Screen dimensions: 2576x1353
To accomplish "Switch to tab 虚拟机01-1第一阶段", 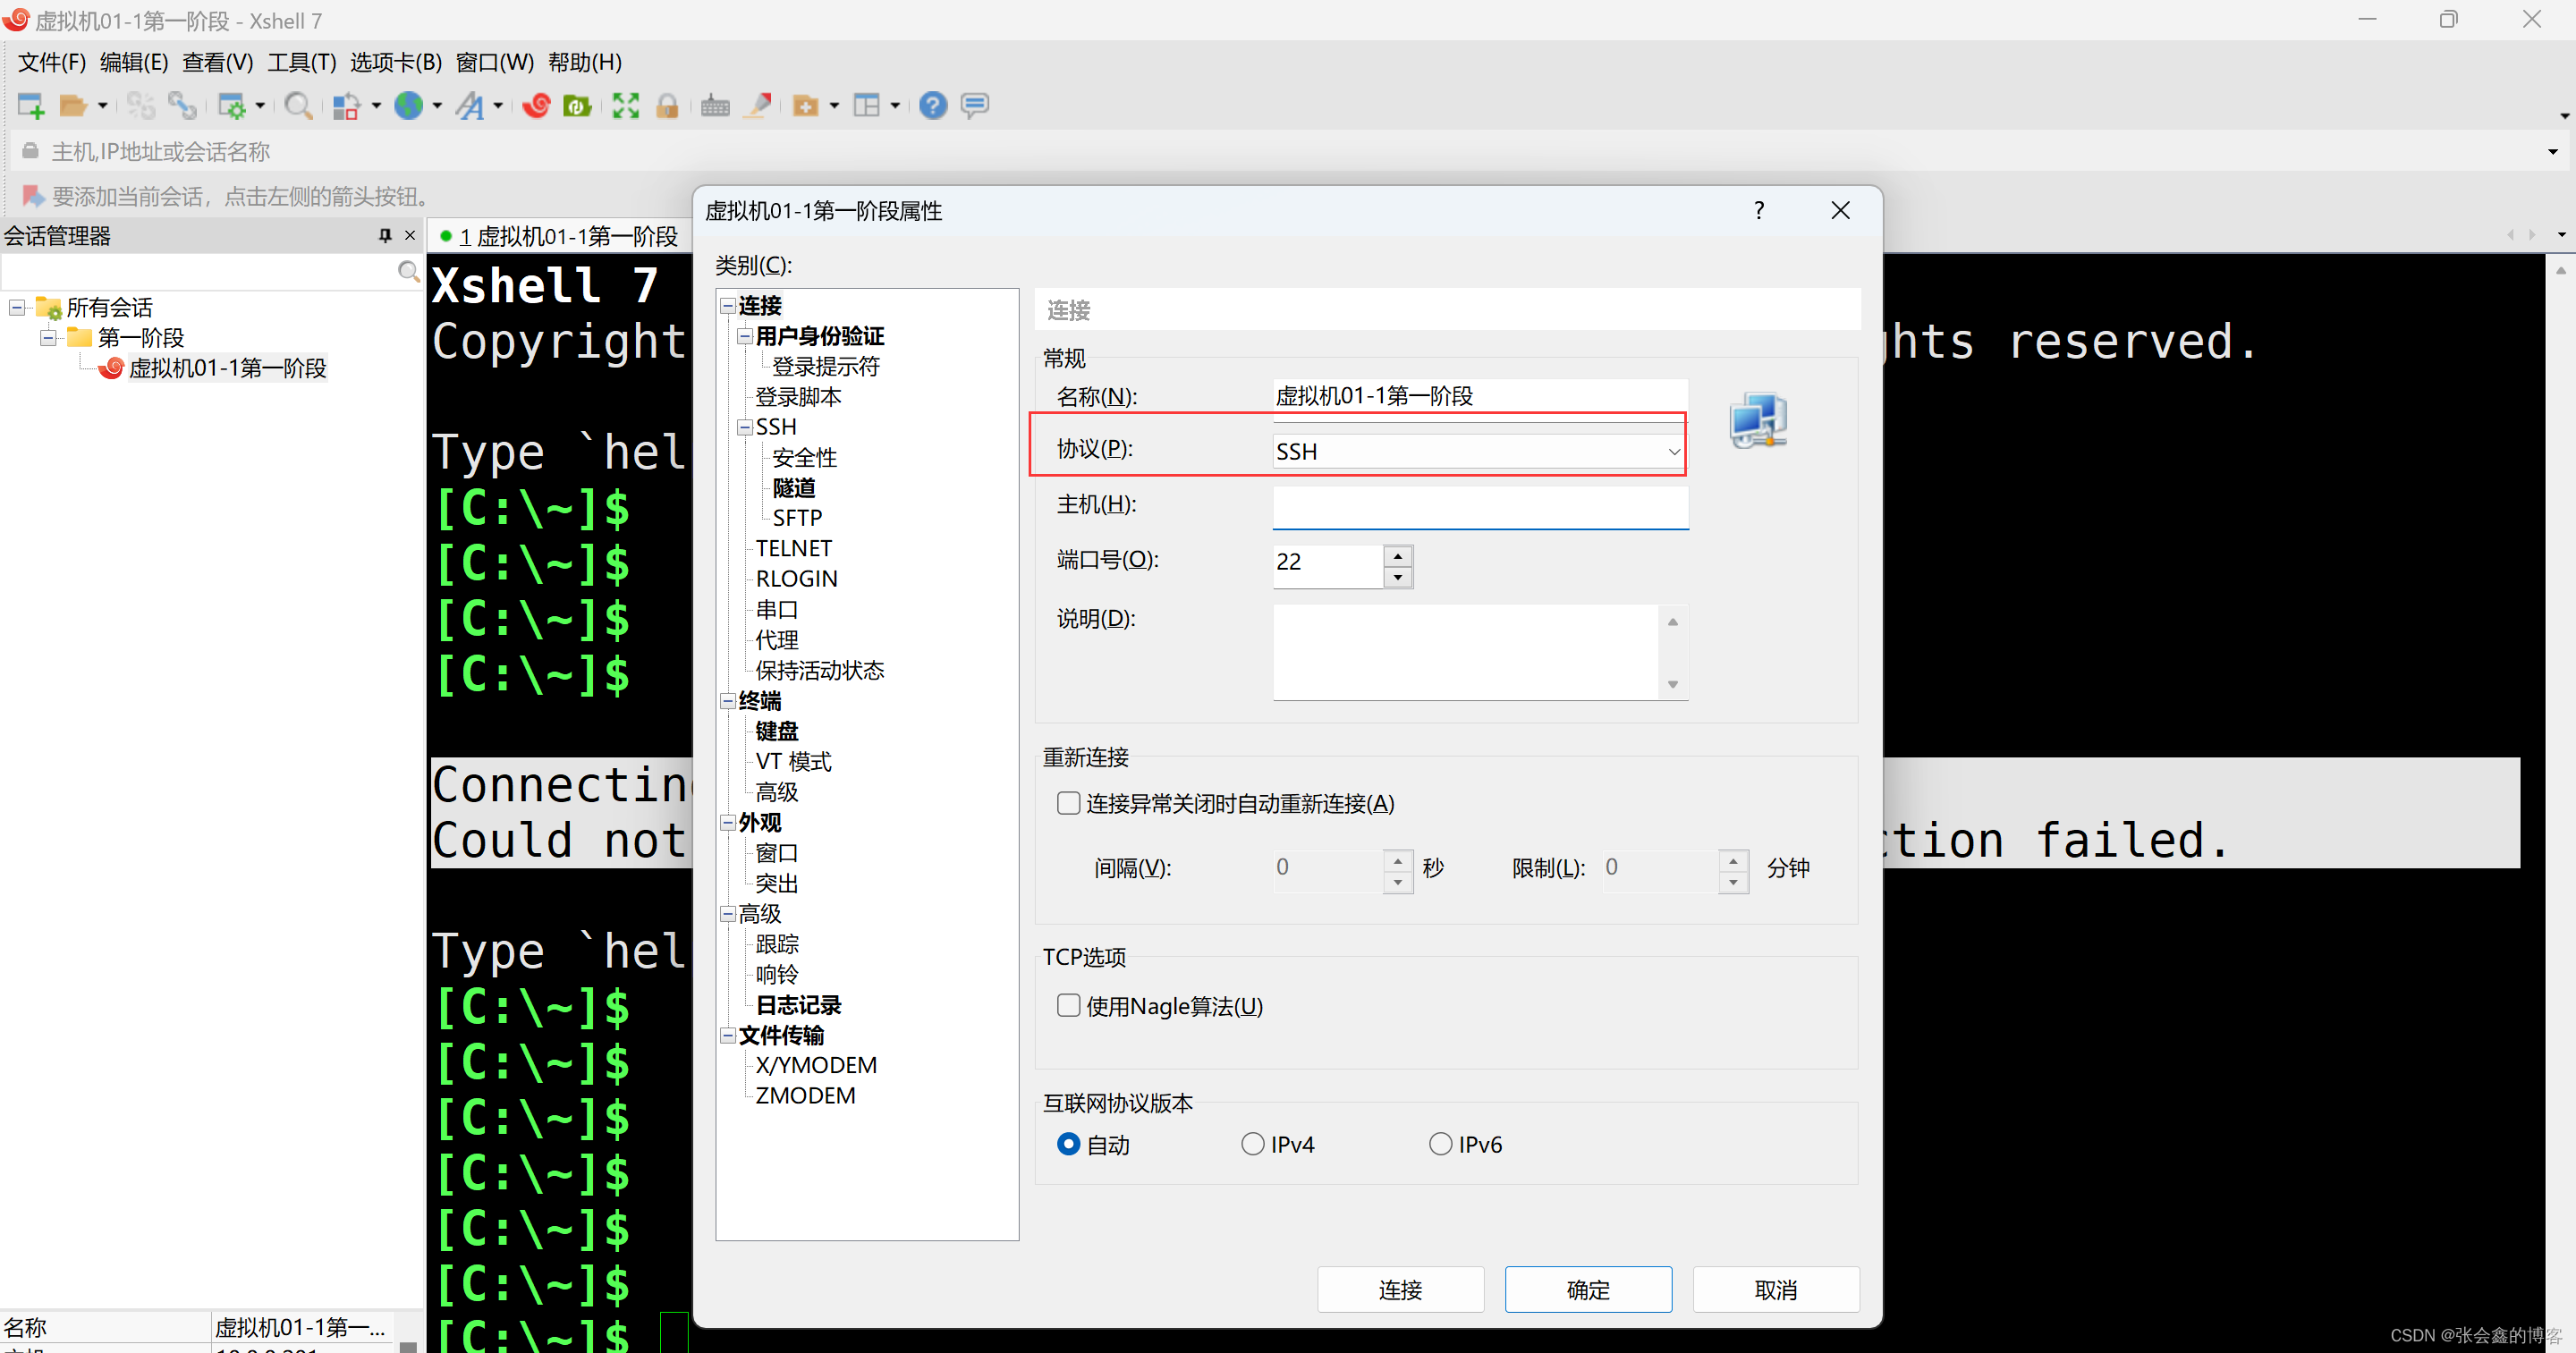I will point(560,236).
